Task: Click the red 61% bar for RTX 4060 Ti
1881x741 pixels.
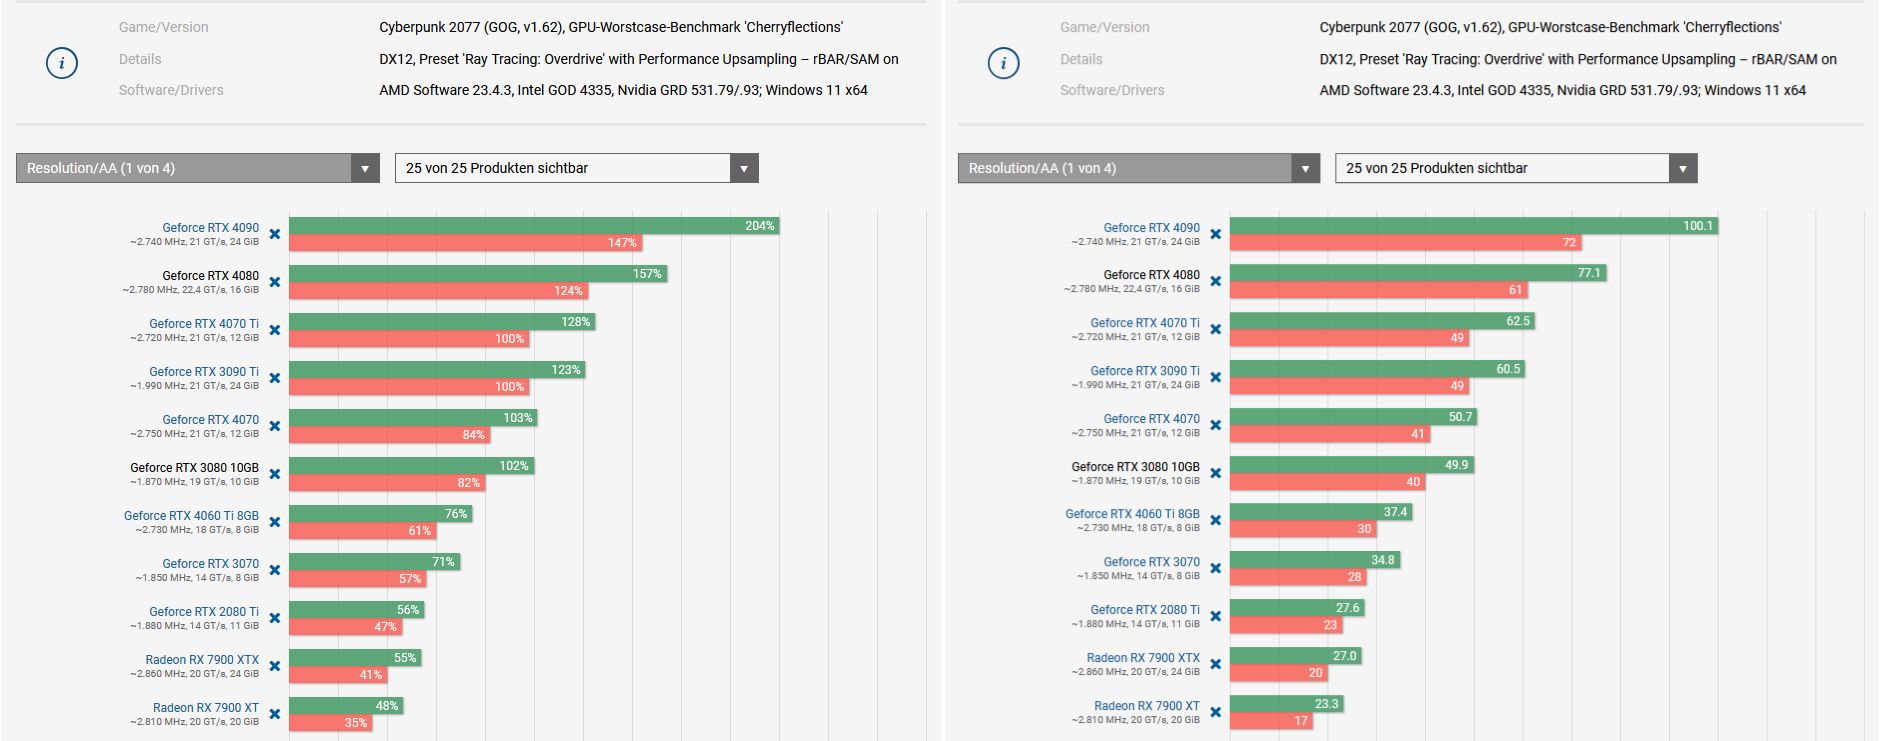Action: tap(363, 531)
